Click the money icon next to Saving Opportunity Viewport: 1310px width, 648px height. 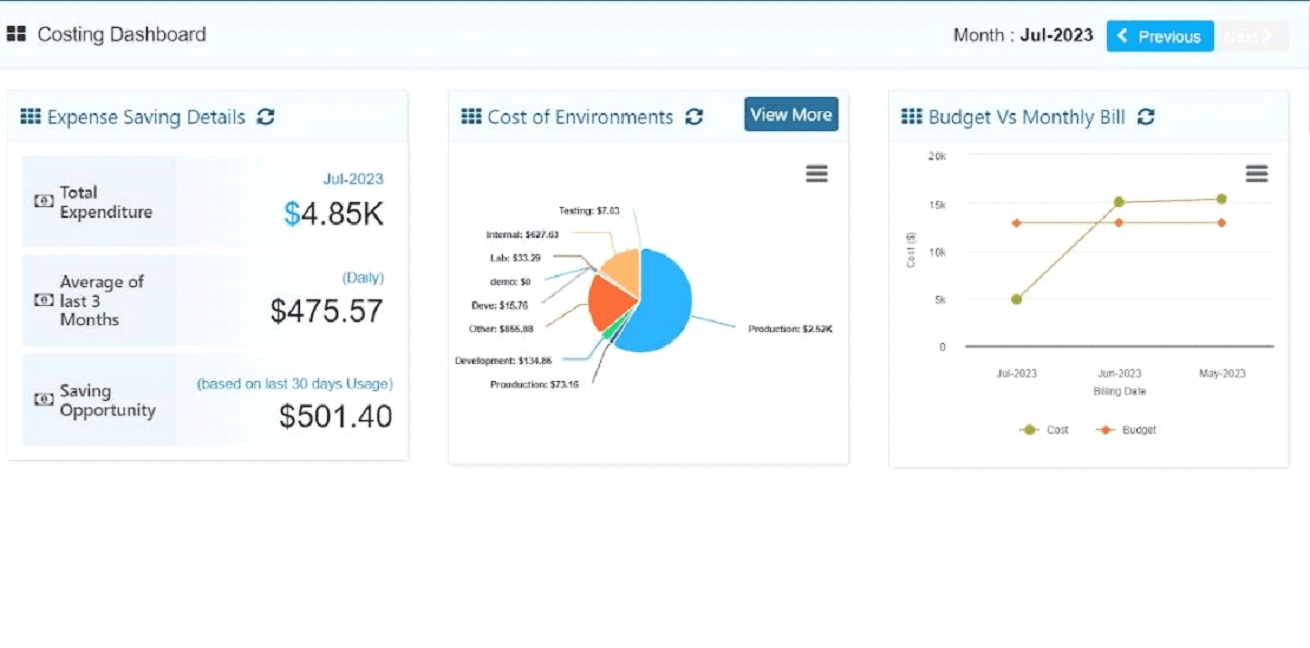pos(44,399)
